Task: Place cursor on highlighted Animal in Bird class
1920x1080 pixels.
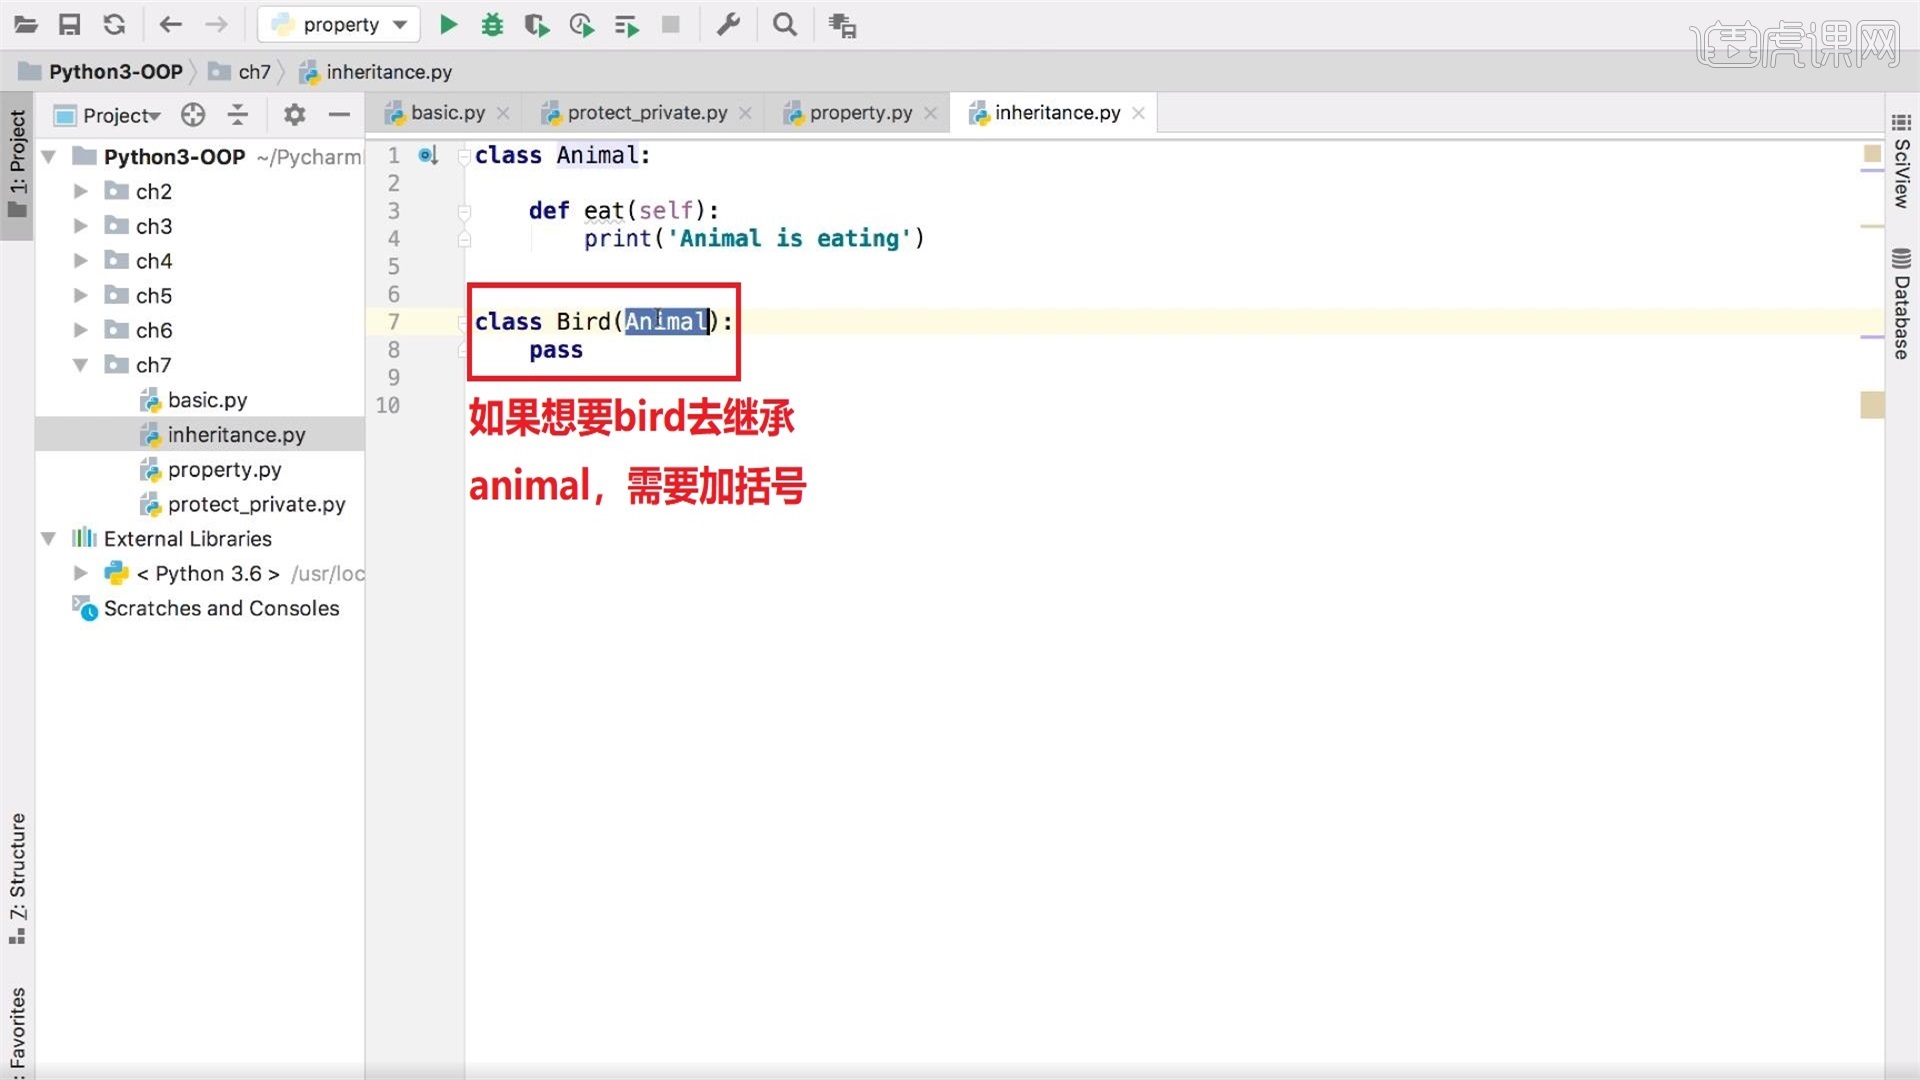Action: [x=666, y=321]
